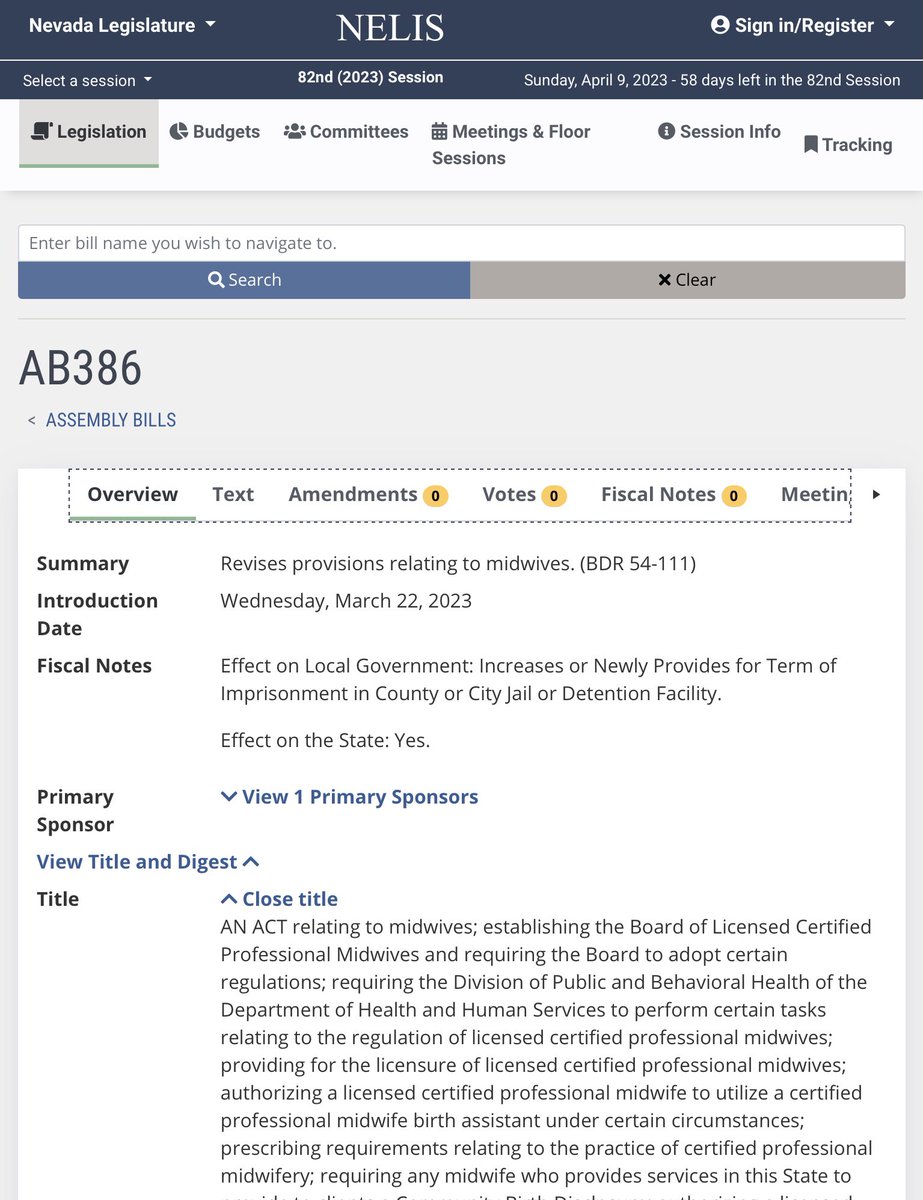Click the Committees people icon
The height and width of the screenshot is (1200, 923).
(295, 131)
